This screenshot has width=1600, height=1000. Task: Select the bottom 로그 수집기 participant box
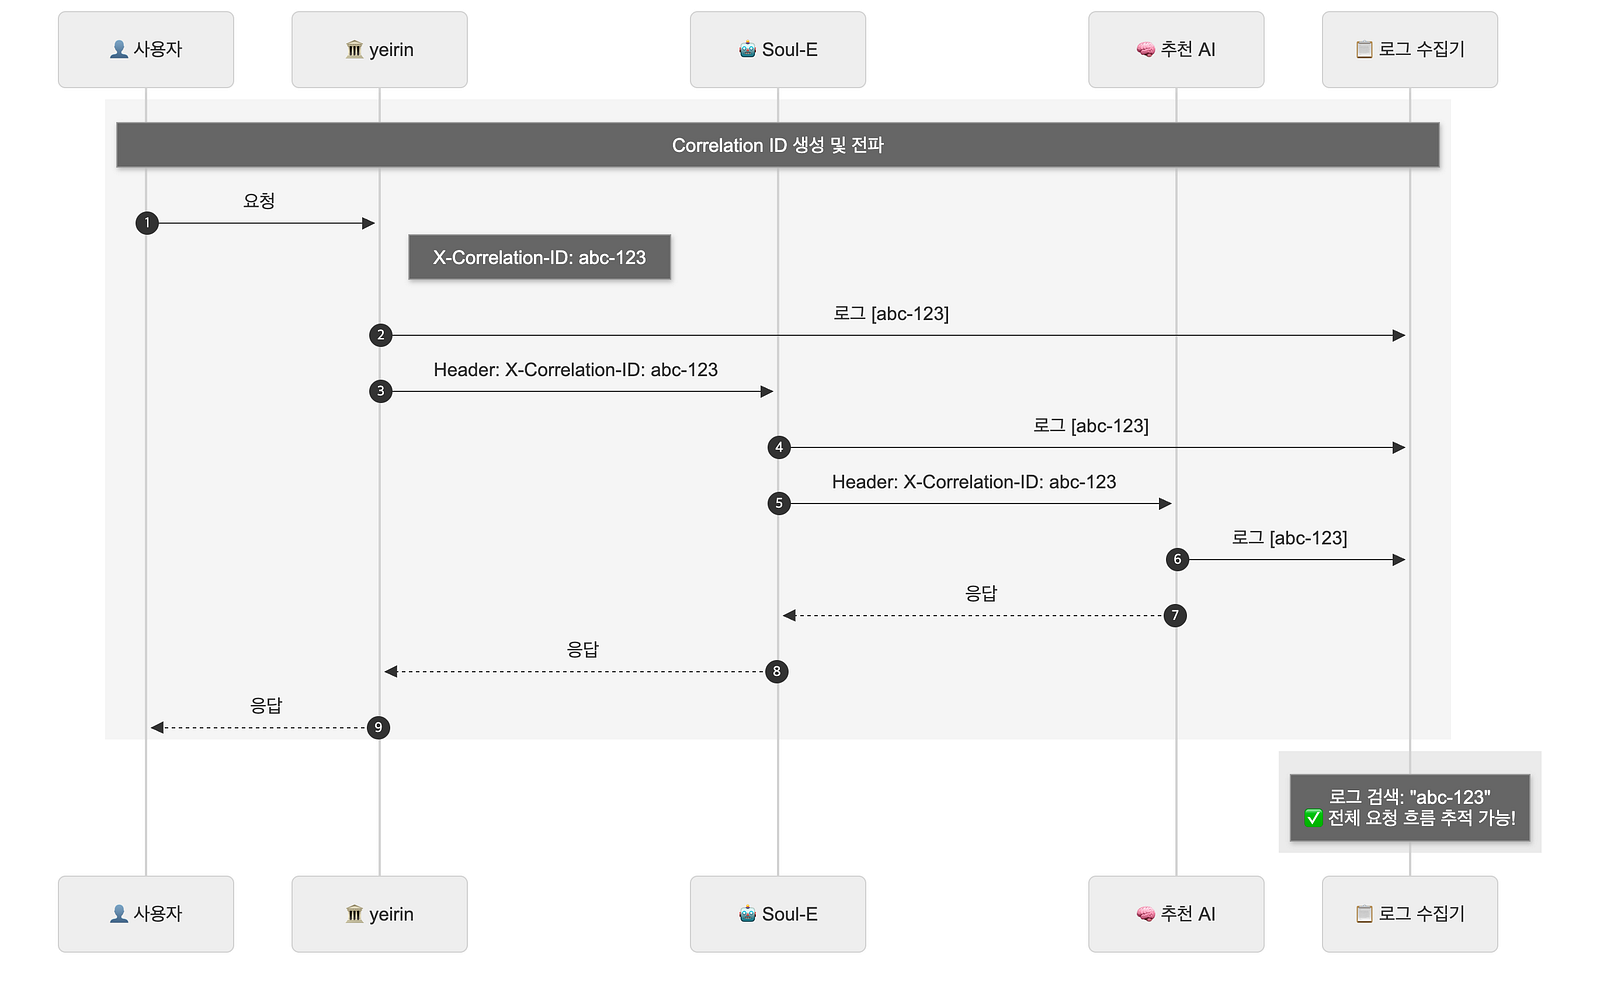point(1410,914)
